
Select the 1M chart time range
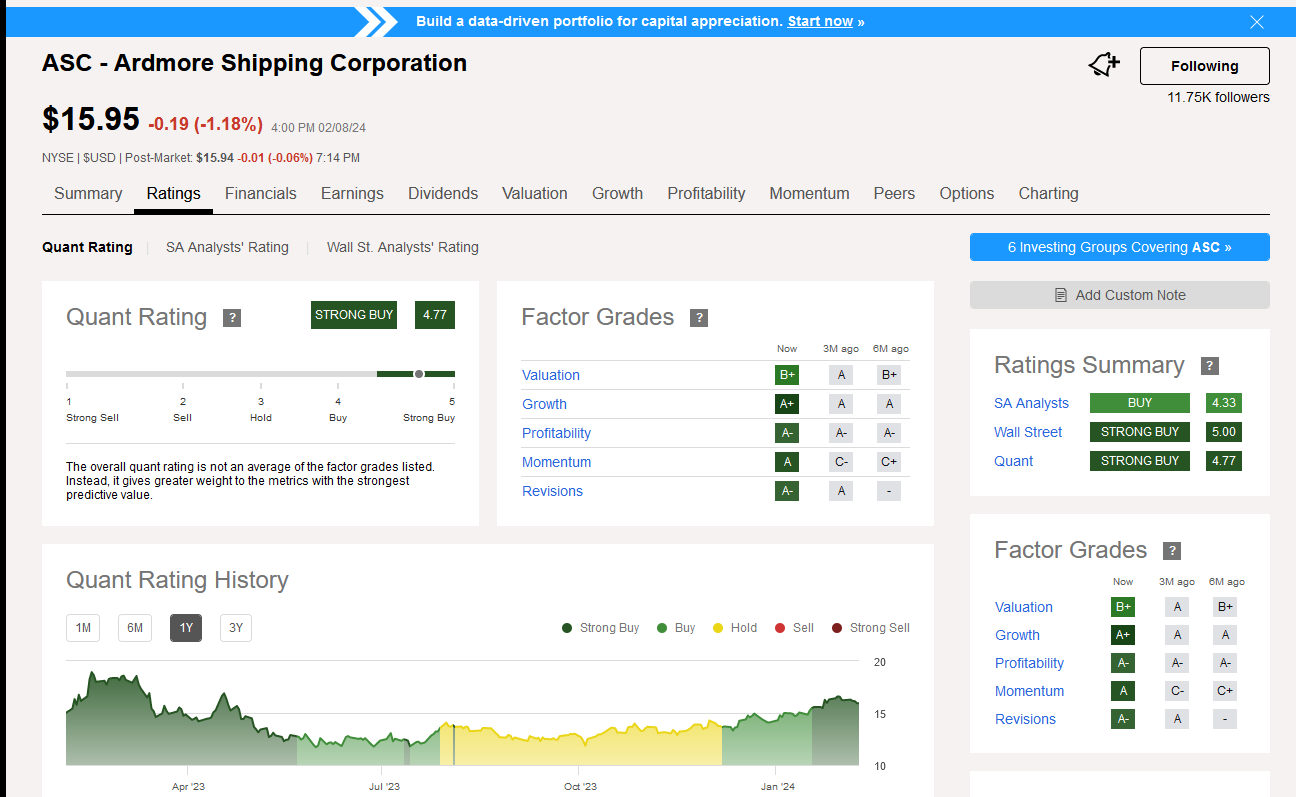click(83, 628)
